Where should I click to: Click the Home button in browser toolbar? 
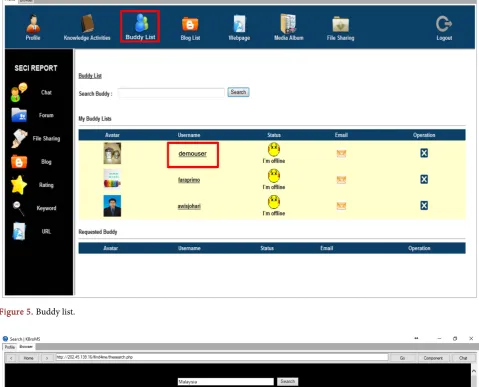(28, 358)
